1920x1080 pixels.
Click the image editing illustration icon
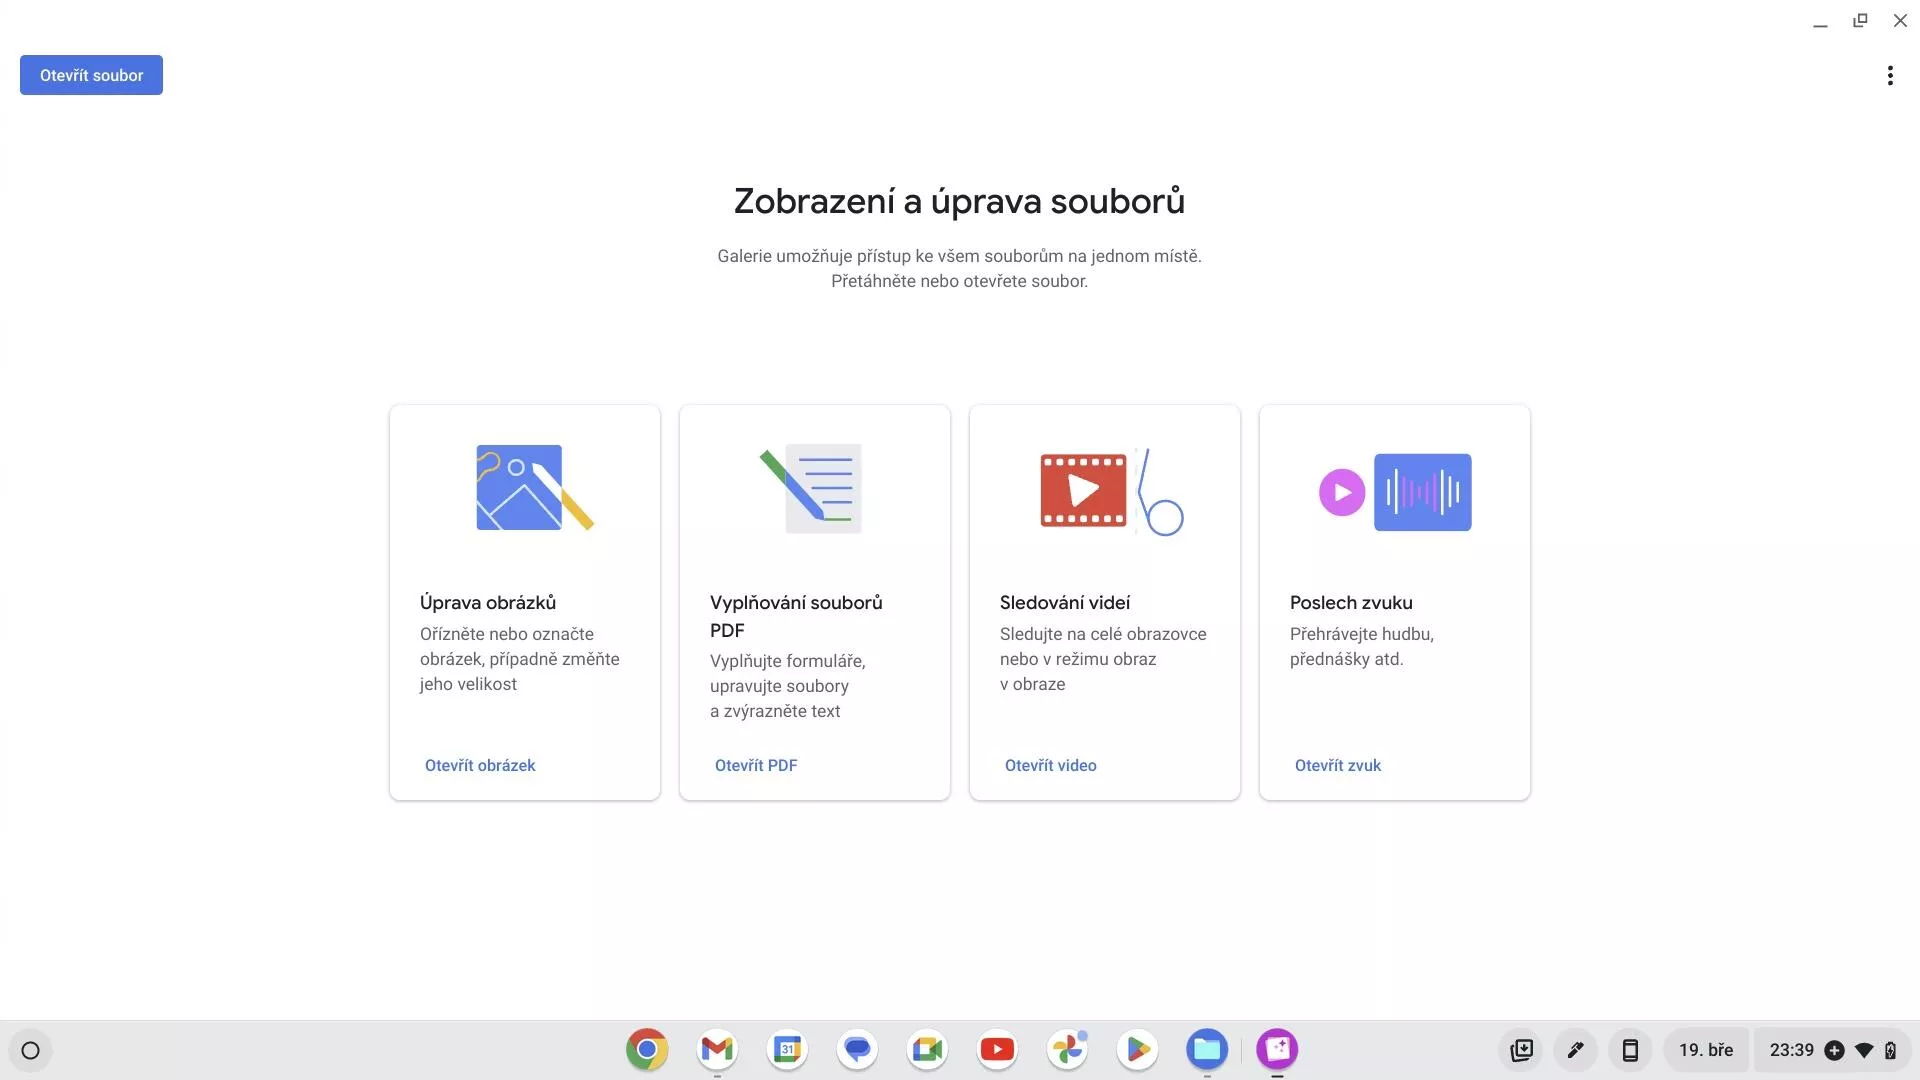(534, 488)
